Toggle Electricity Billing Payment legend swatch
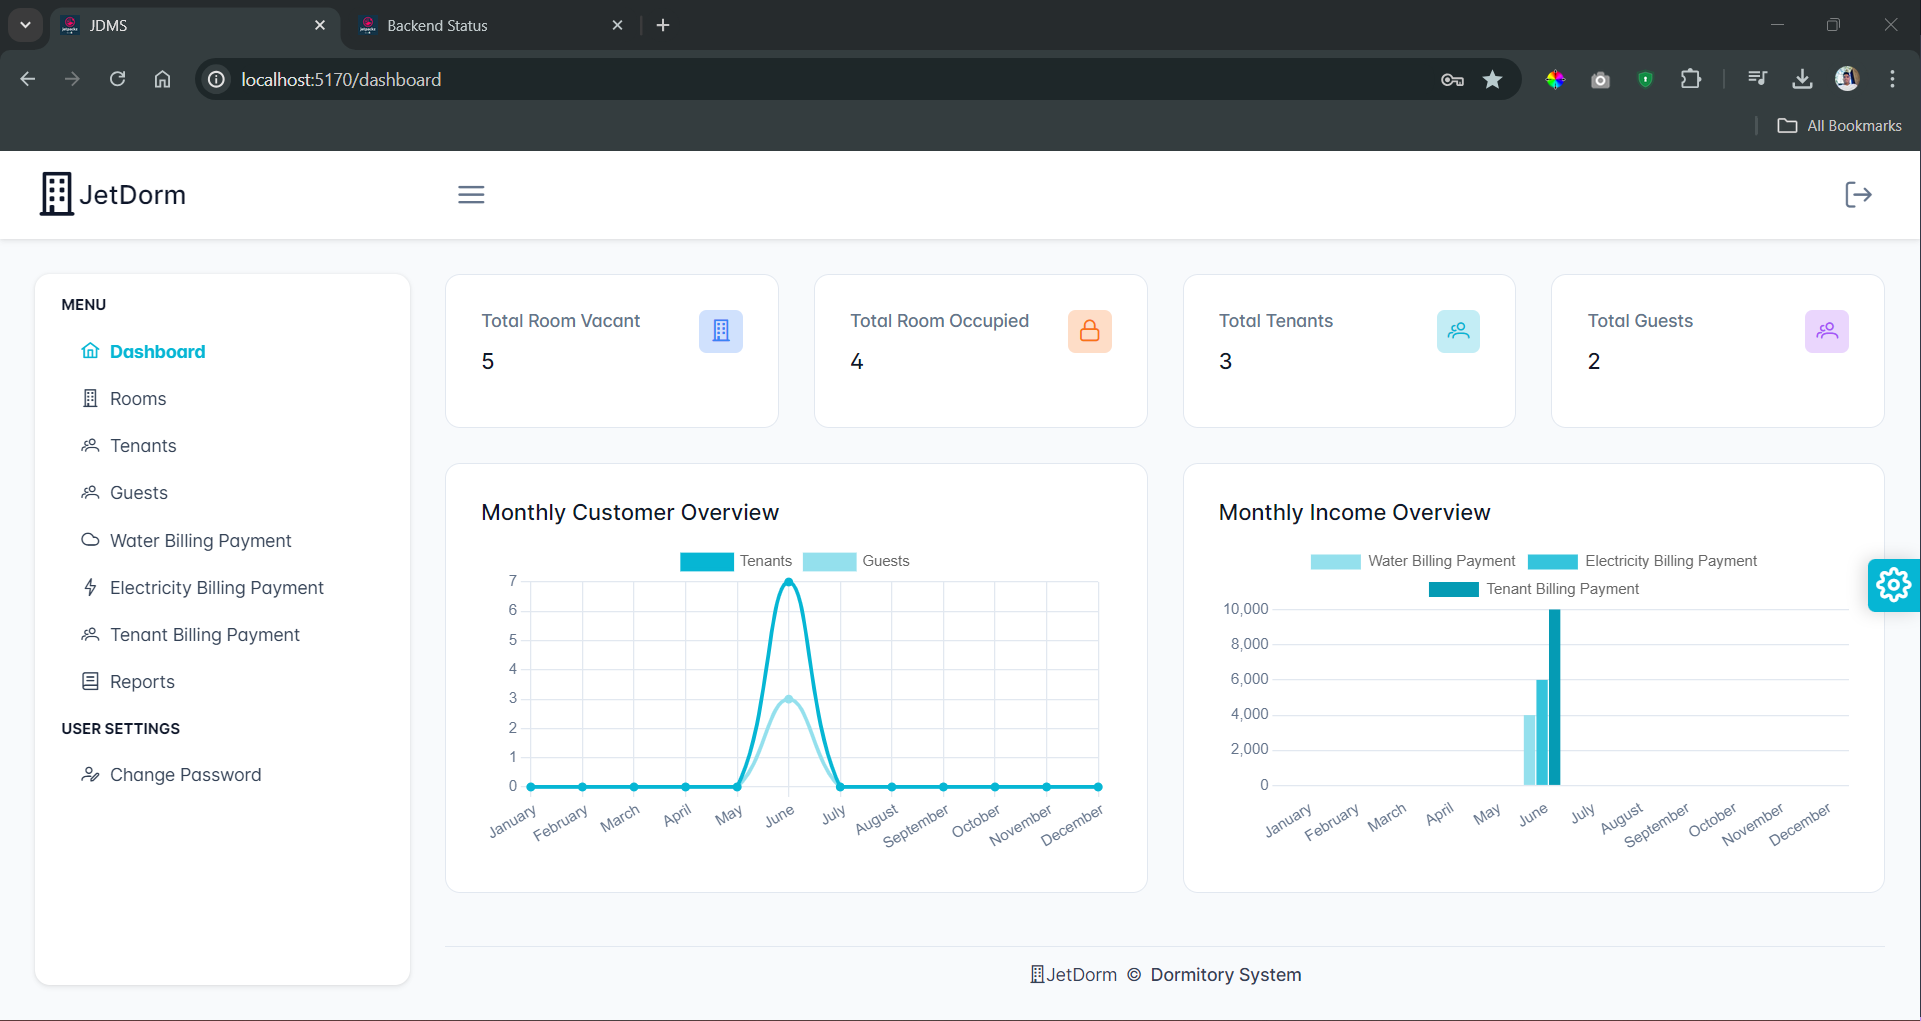1921x1021 pixels. click(1552, 562)
